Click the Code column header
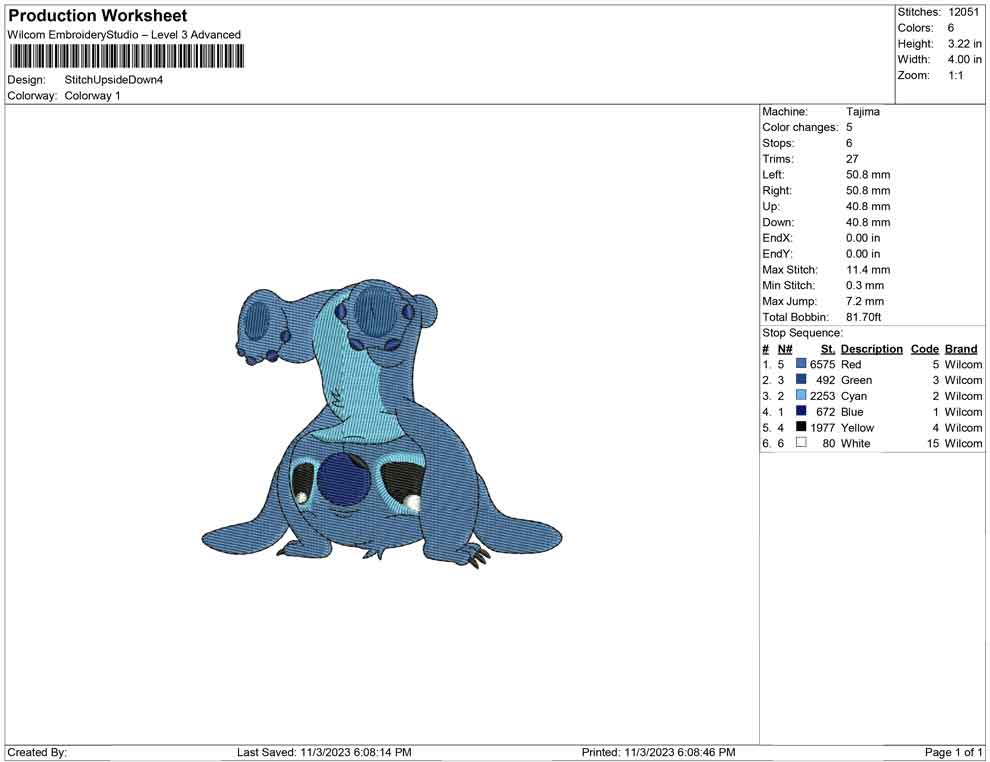Image resolution: width=990 pixels, height=762 pixels. click(924, 348)
